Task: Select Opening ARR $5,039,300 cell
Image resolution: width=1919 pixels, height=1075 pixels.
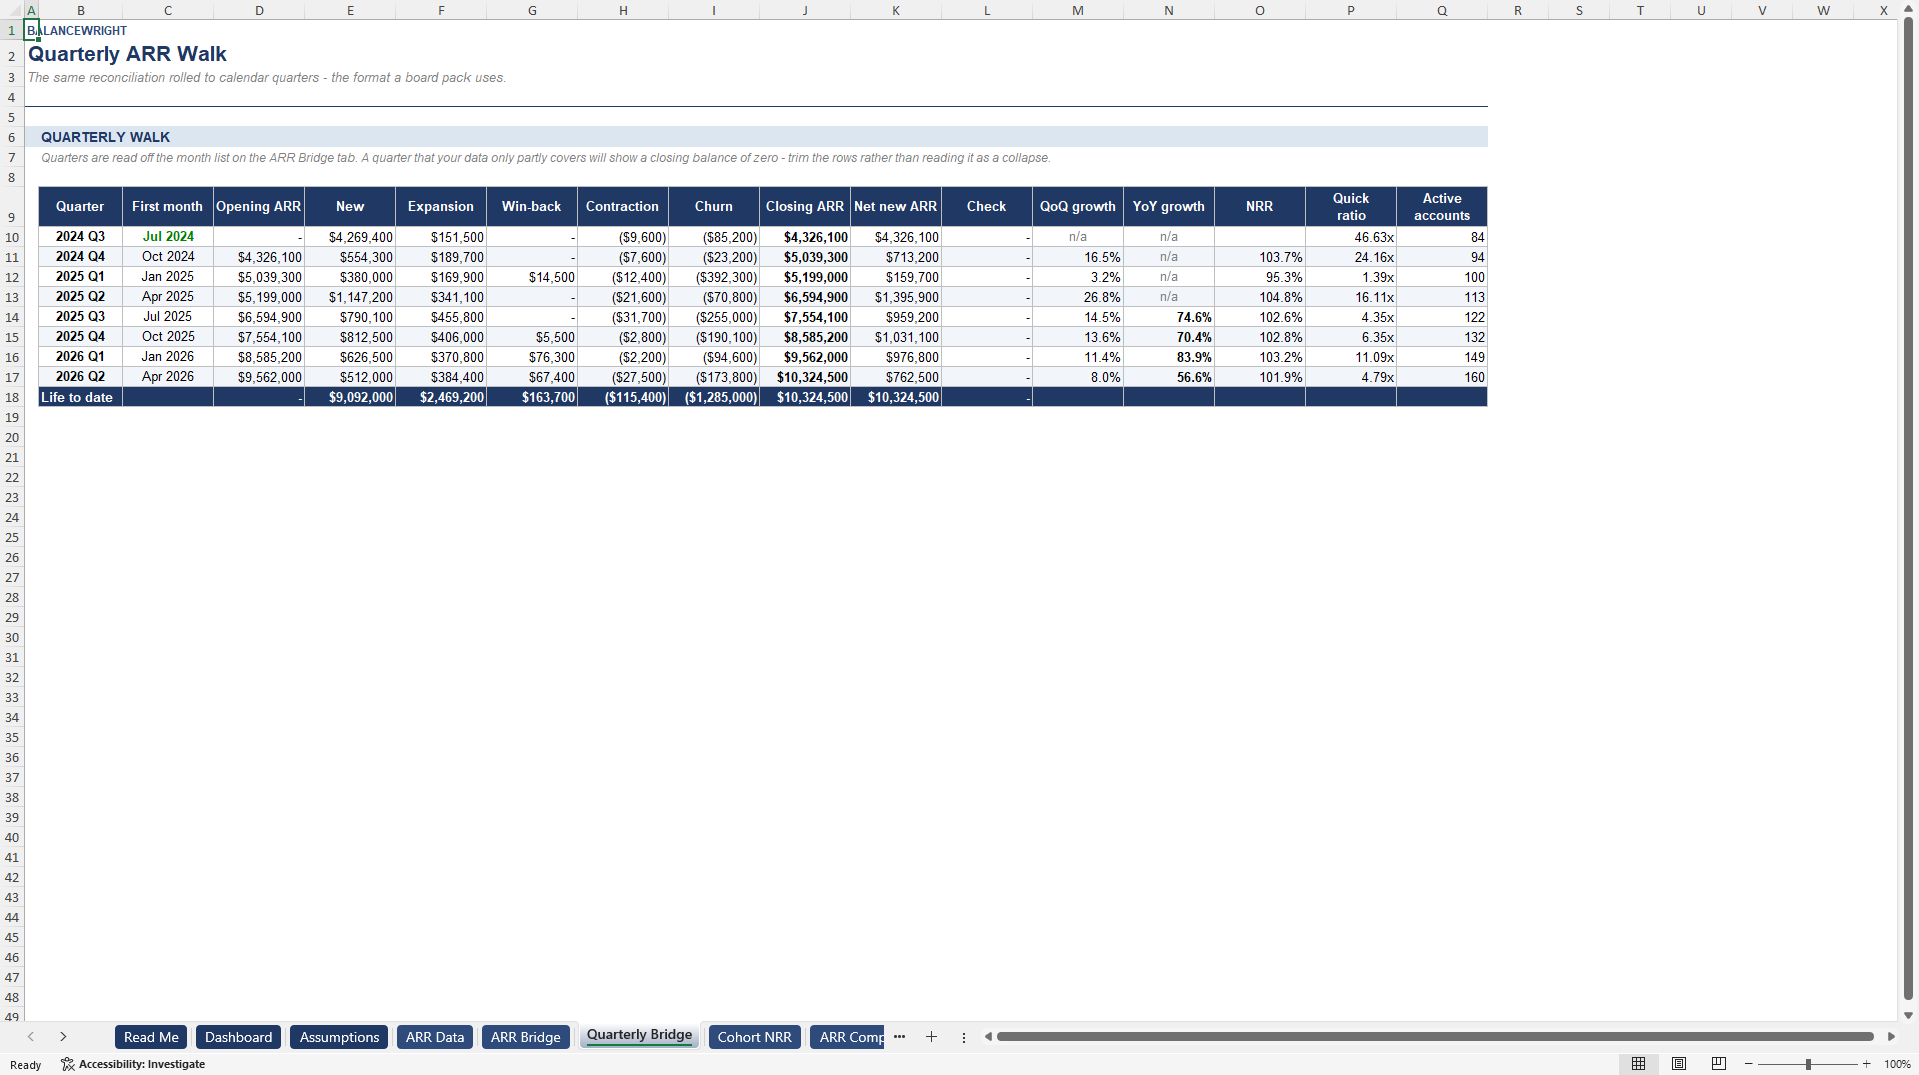Action: (x=259, y=277)
